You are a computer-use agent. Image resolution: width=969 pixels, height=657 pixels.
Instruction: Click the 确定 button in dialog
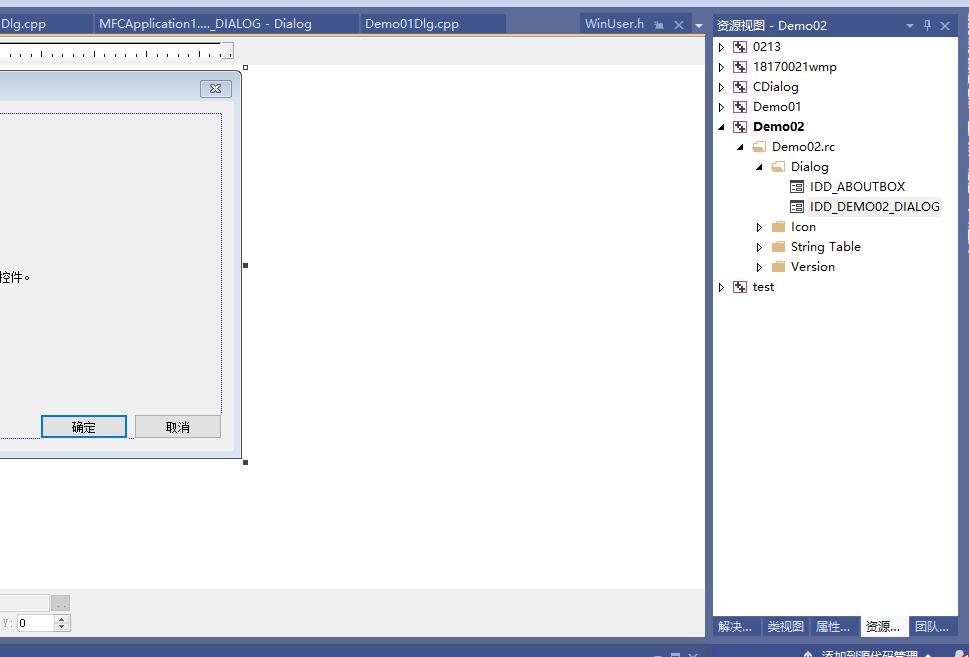point(84,427)
